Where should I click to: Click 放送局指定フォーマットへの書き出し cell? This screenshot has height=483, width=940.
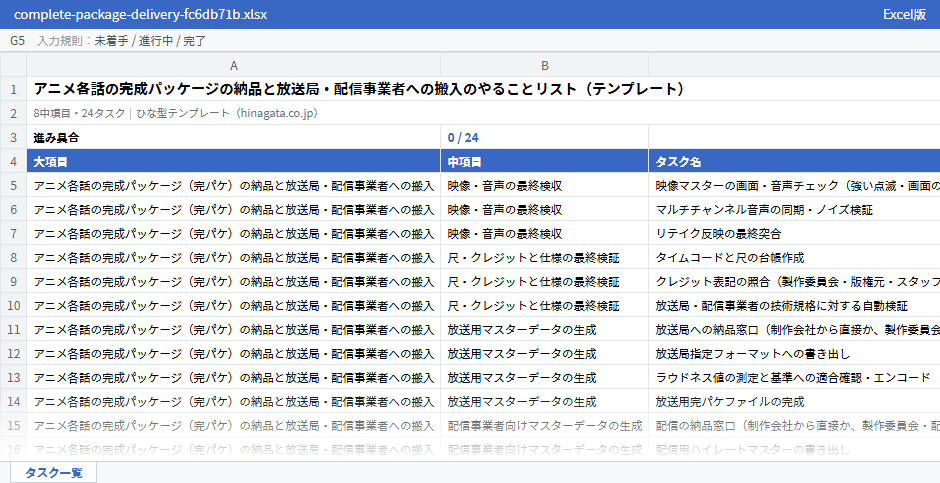[x=794, y=353]
